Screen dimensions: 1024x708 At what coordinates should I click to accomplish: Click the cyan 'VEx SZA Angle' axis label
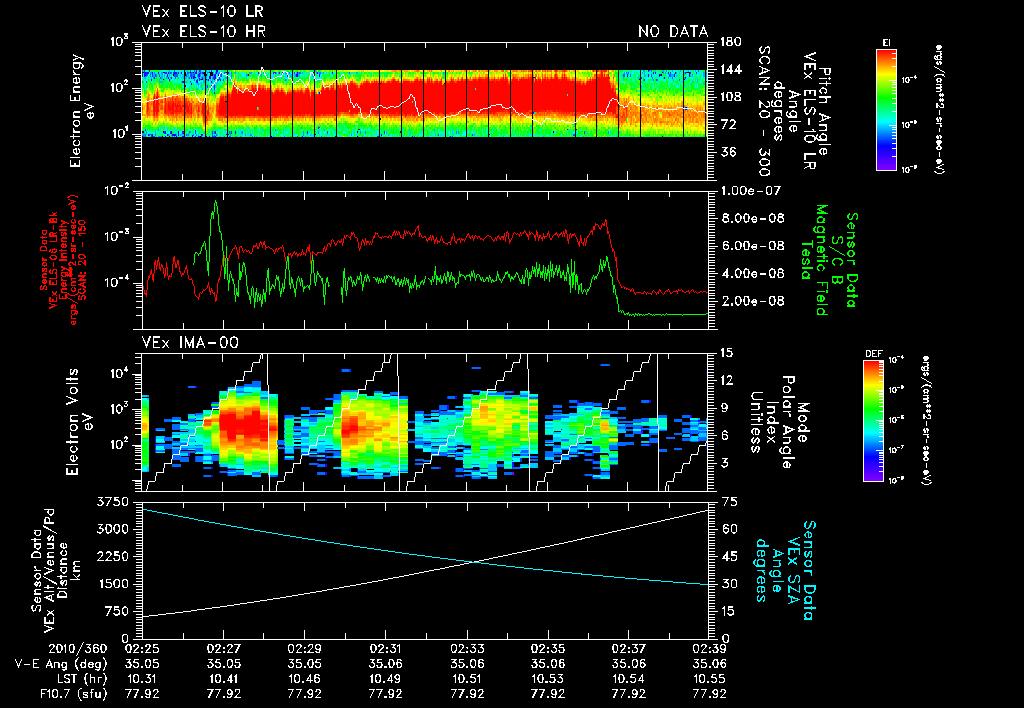785,570
